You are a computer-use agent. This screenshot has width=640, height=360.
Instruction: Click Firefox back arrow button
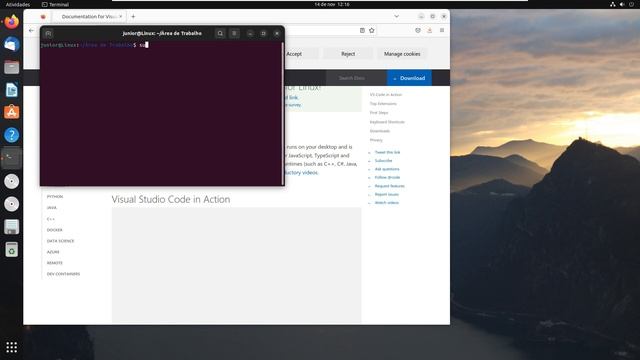31,31
